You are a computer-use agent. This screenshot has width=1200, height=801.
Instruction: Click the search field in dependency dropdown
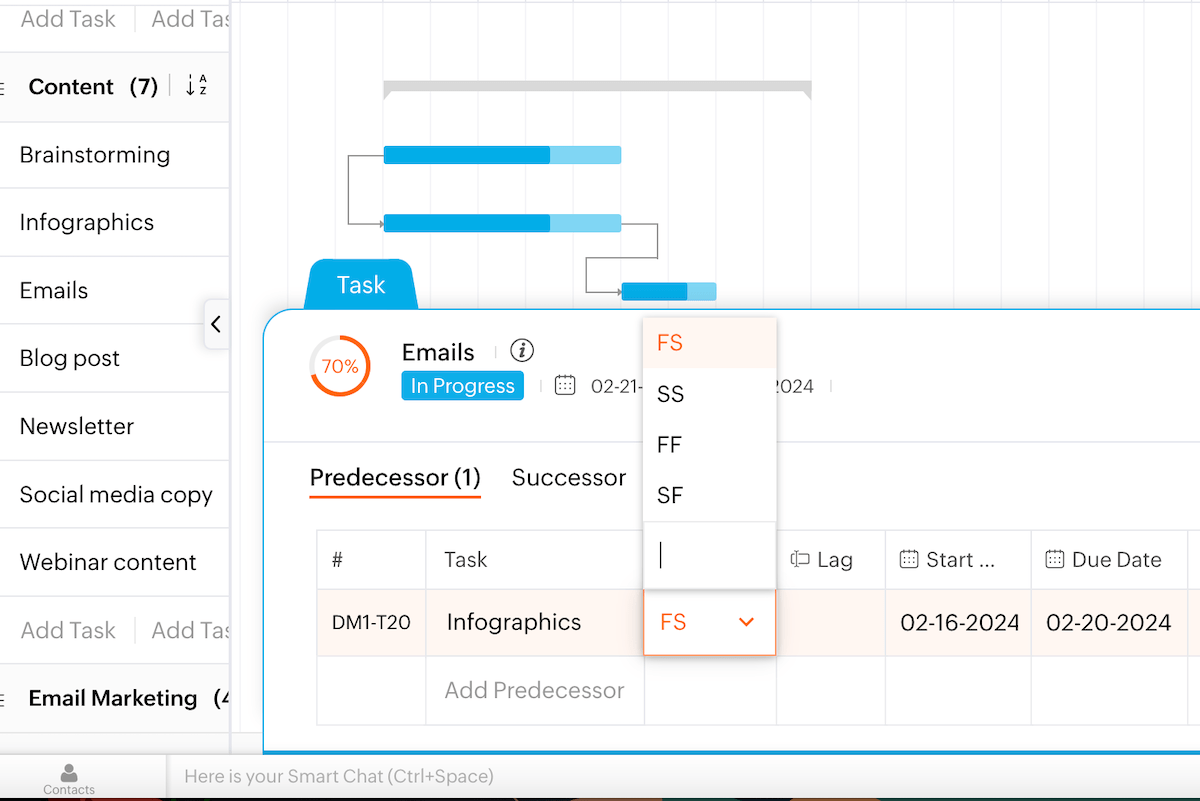[x=709, y=556]
